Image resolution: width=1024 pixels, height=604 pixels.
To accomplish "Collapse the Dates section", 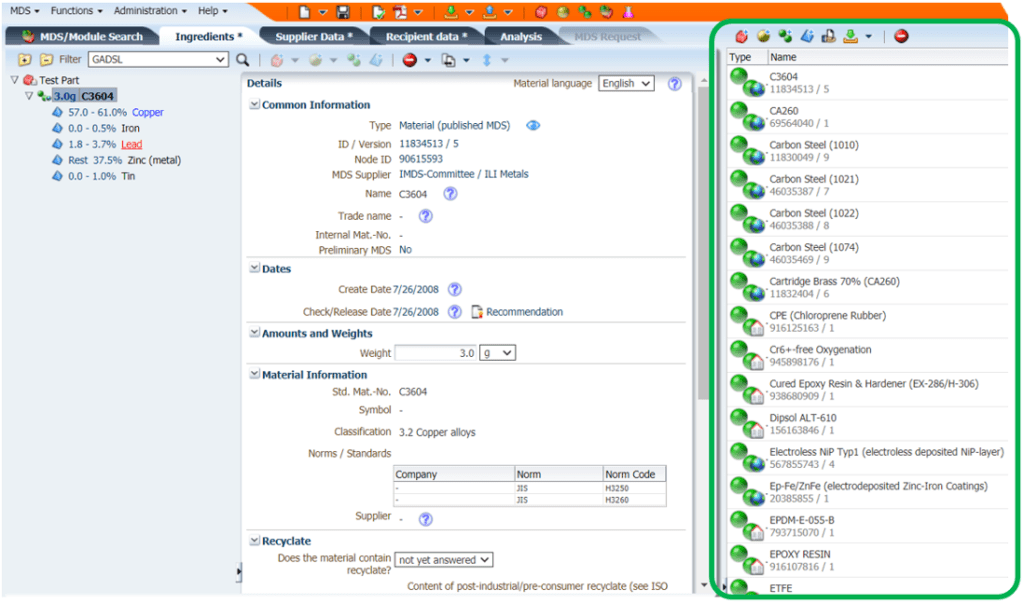I will click(x=254, y=269).
